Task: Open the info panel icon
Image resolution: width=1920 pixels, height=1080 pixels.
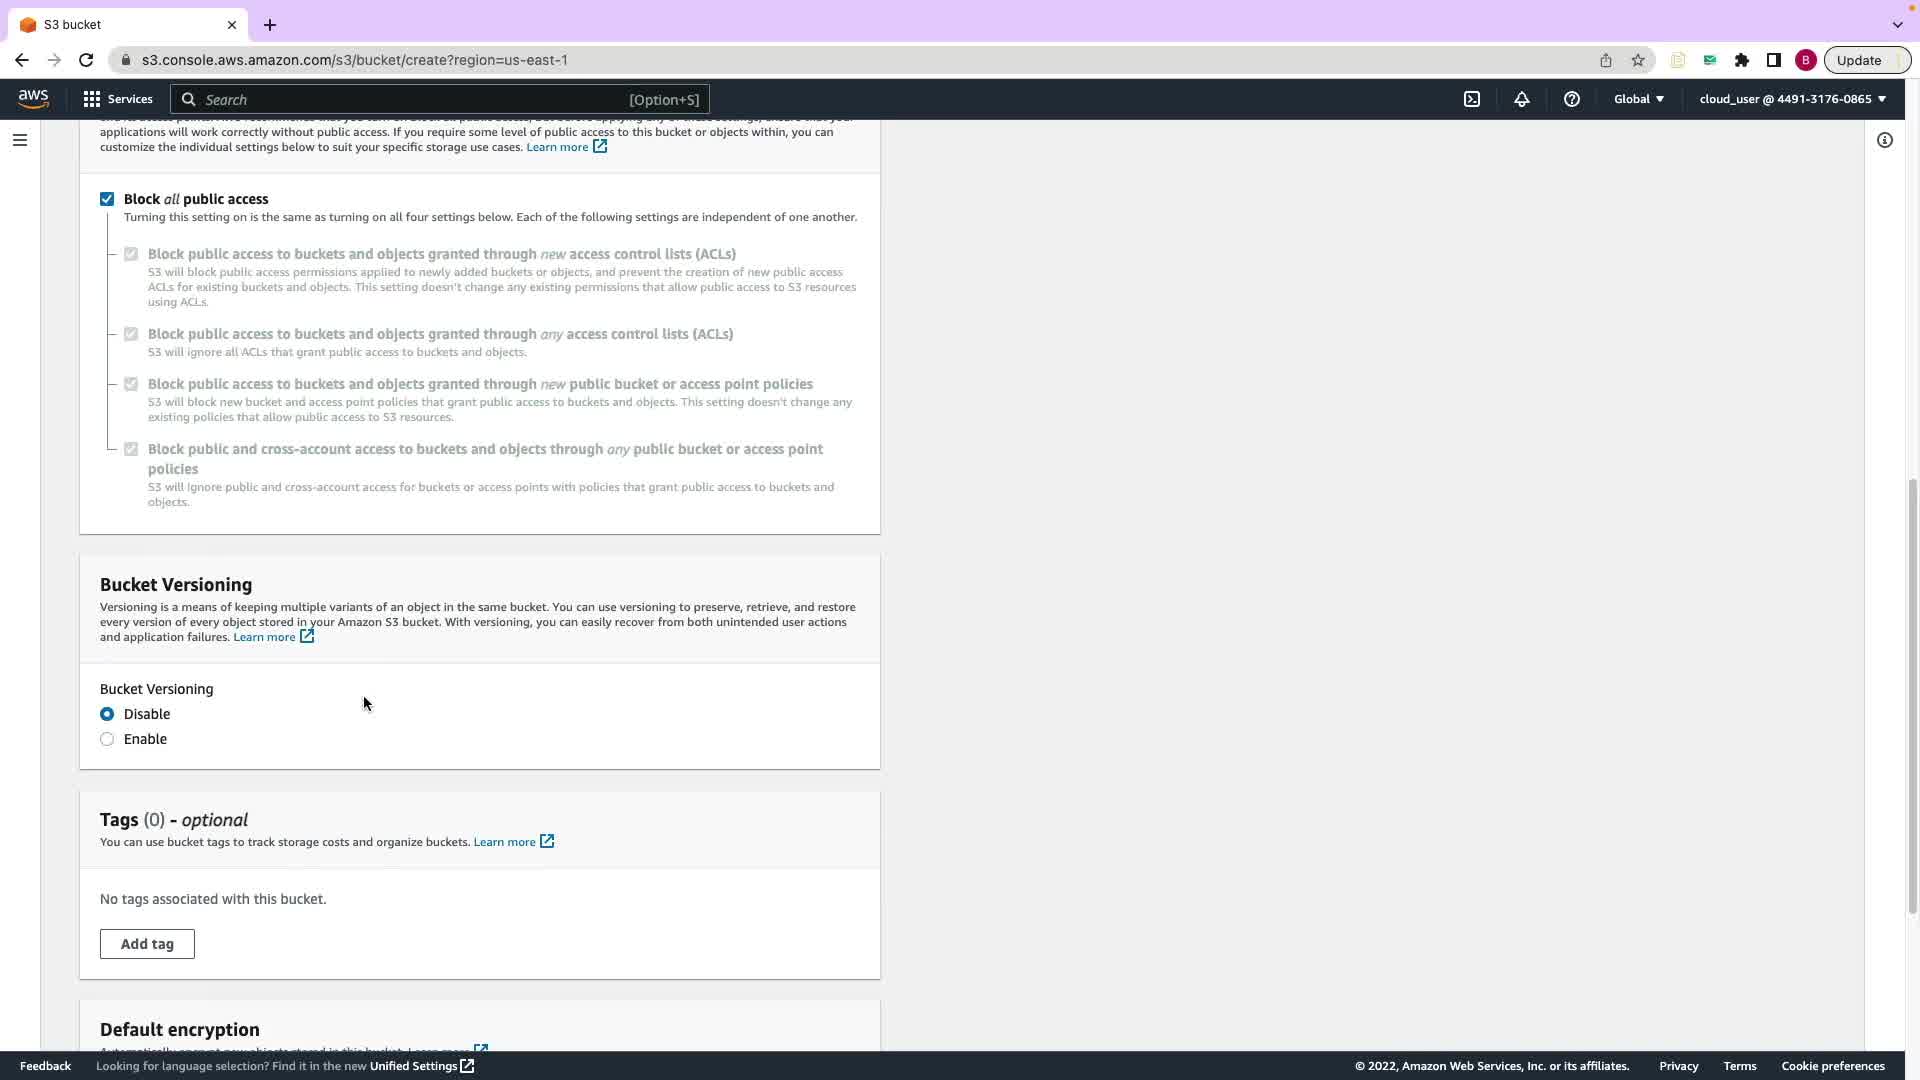Action: click(1884, 140)
